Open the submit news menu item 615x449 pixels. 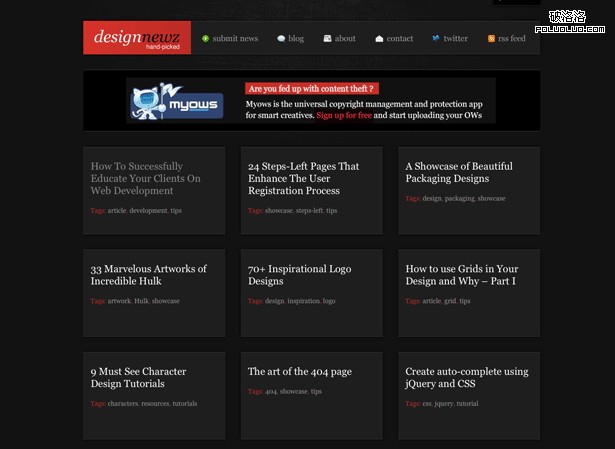[235, 39]
